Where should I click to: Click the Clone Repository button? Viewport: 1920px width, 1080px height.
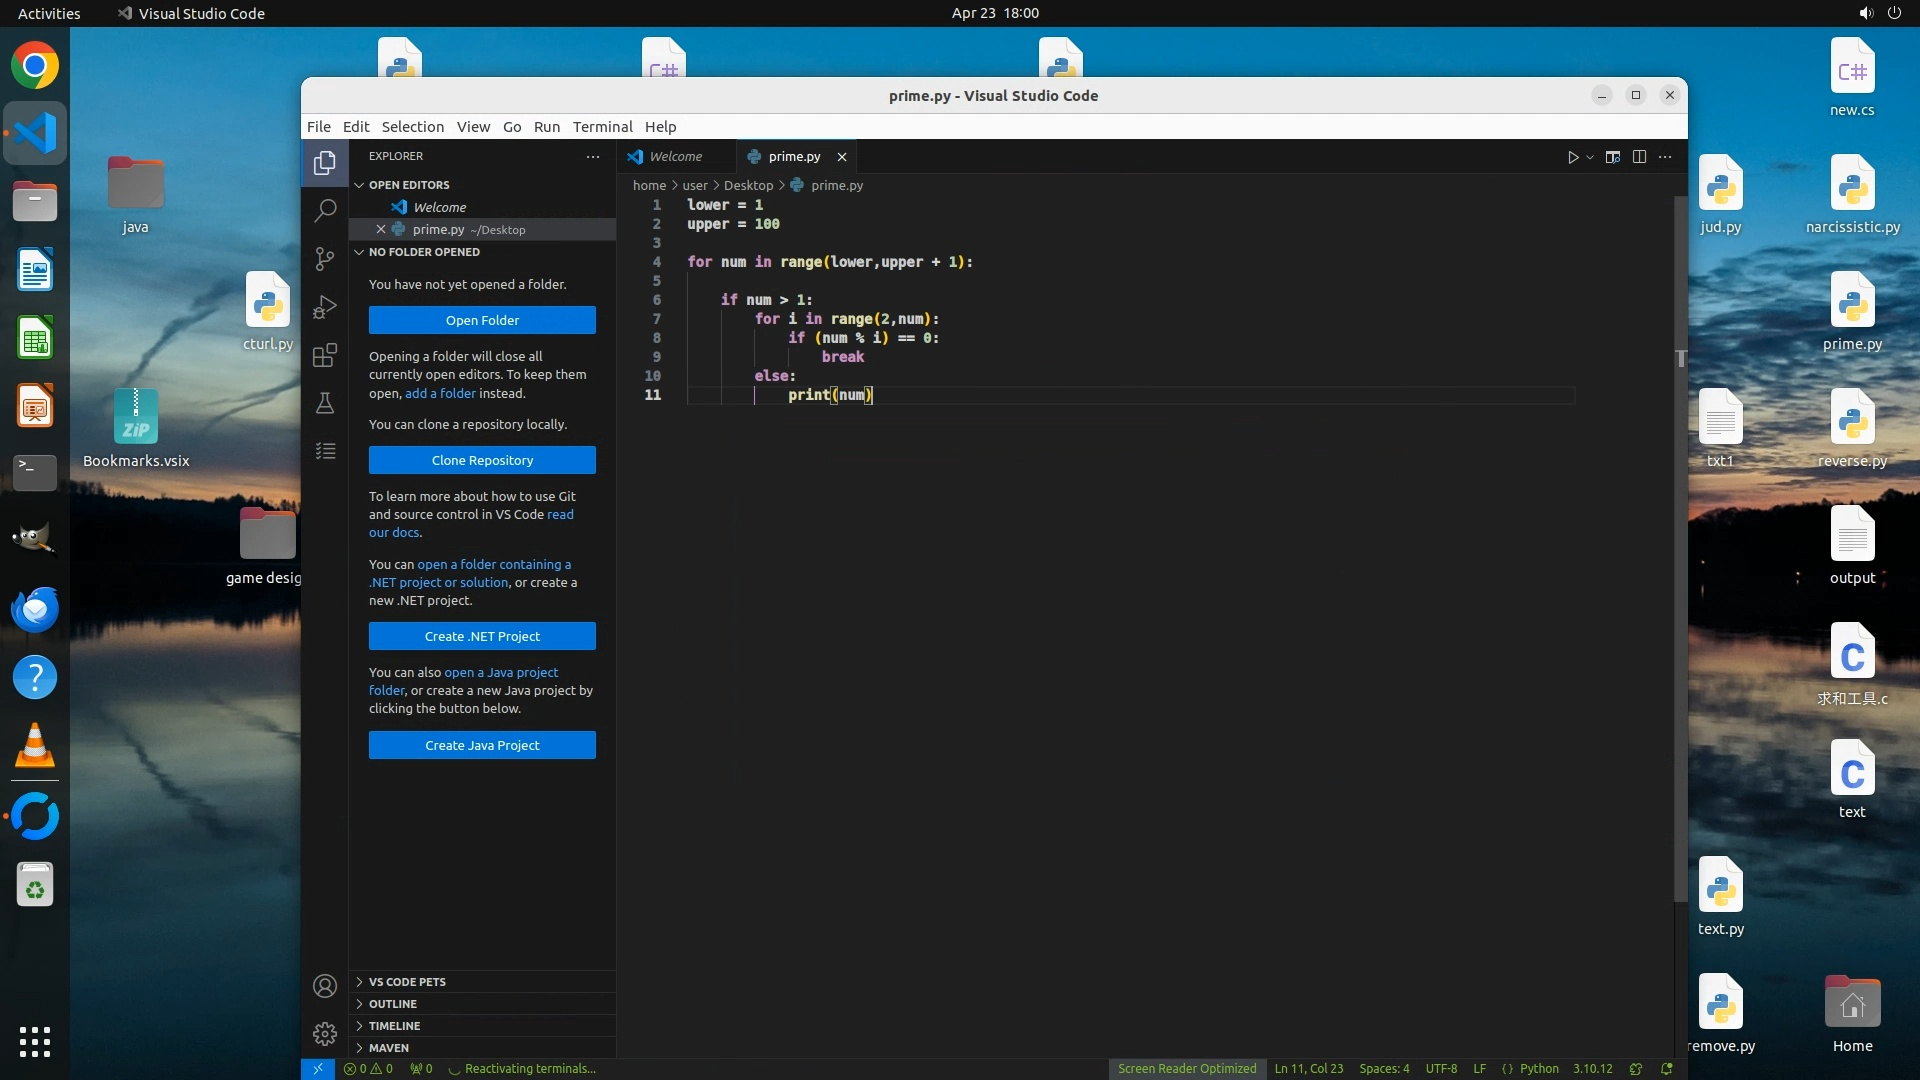(482, 460)
